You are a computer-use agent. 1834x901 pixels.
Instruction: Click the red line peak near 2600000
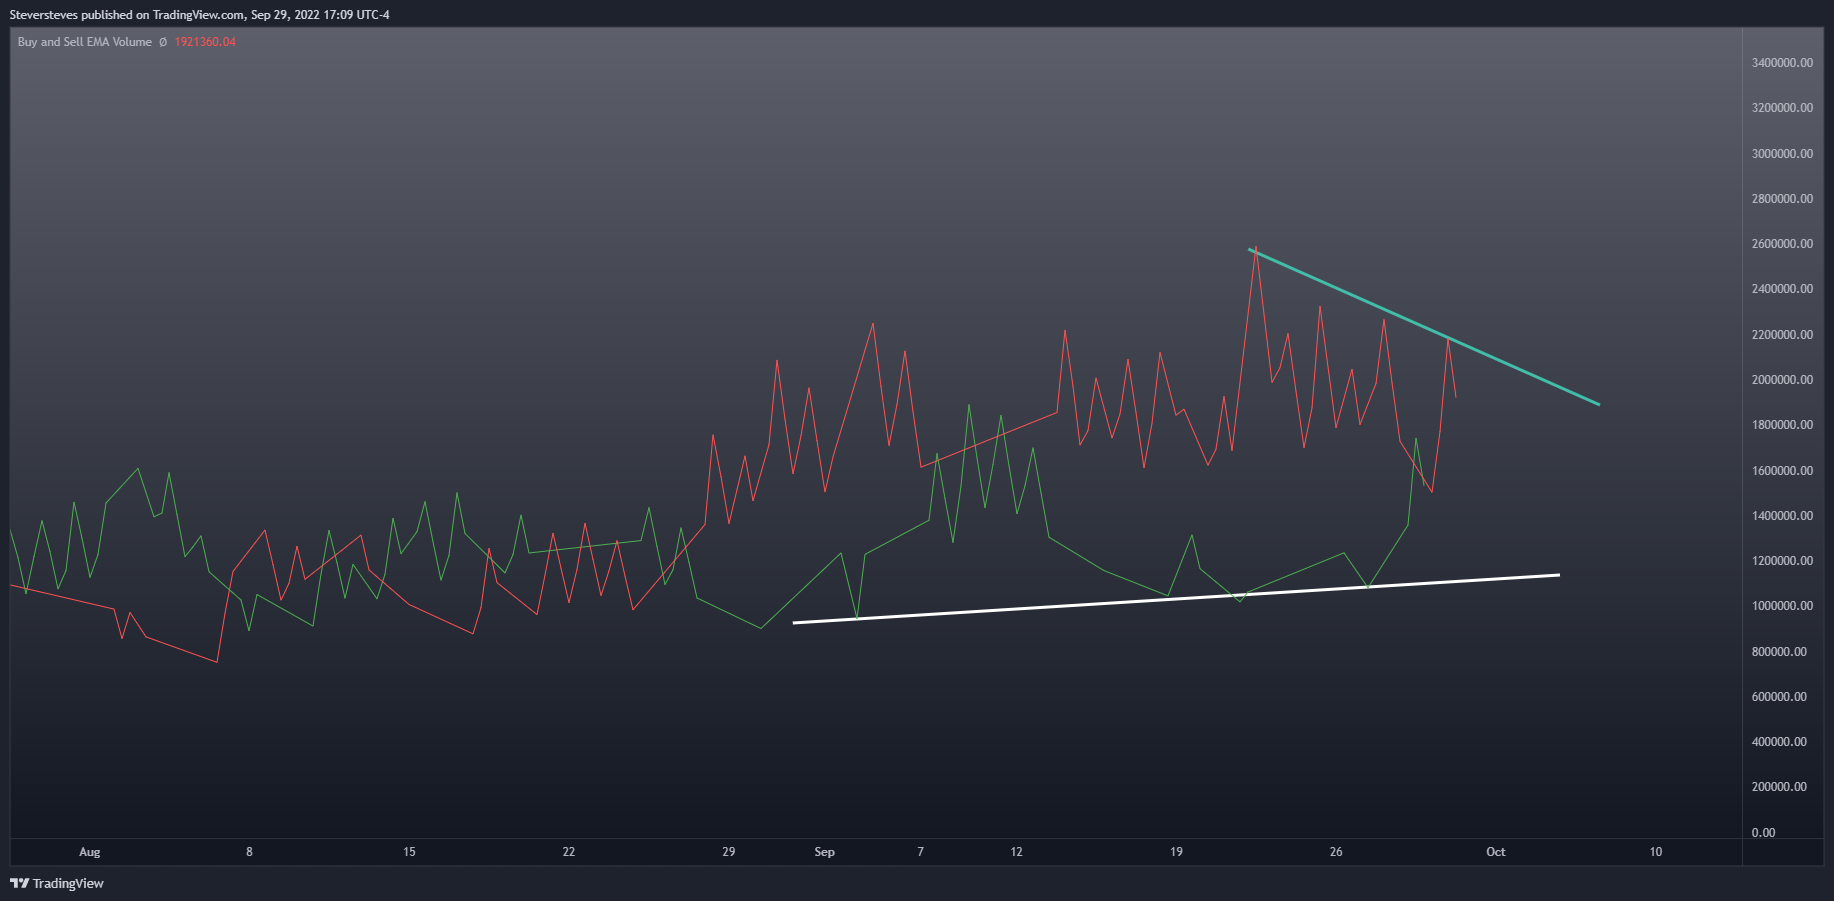(x=1256, y=249)
